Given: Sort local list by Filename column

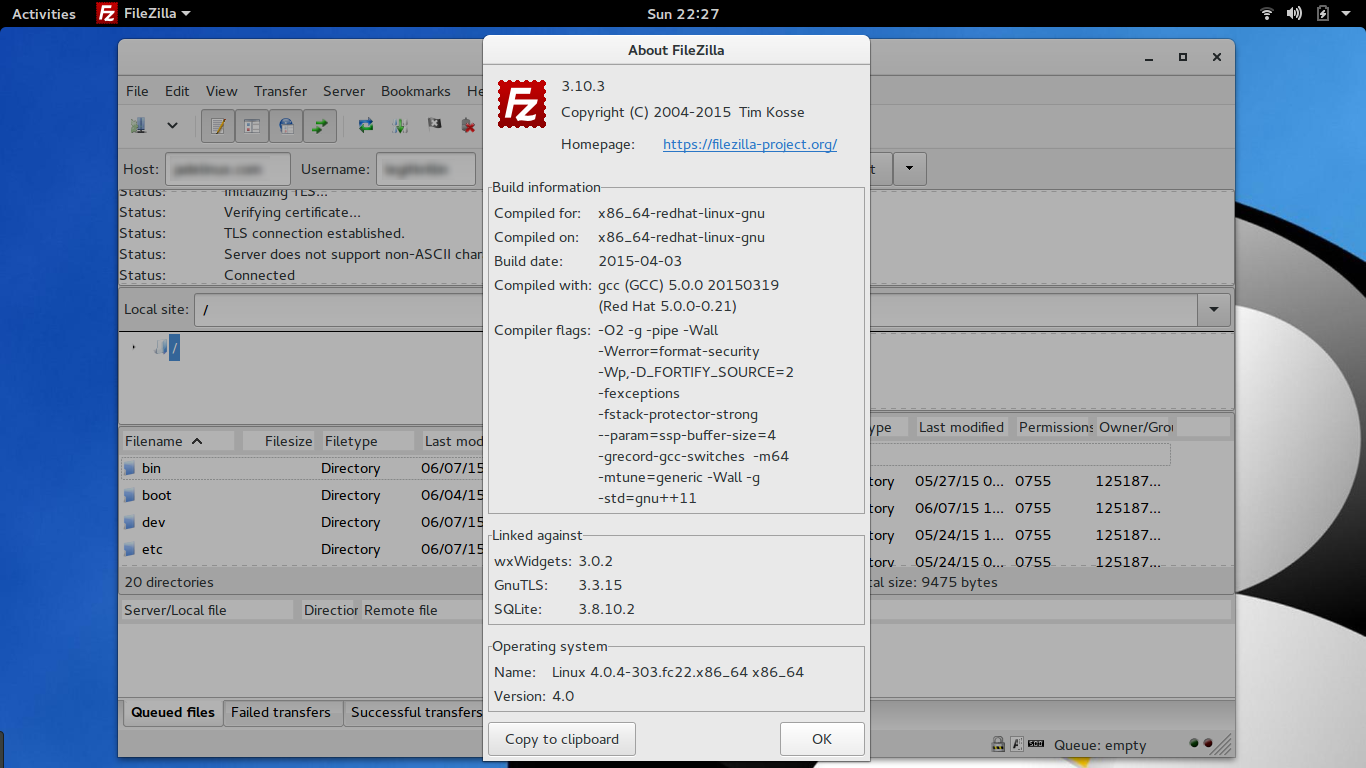Looking at the screenshot, I should tap(177, 441).
